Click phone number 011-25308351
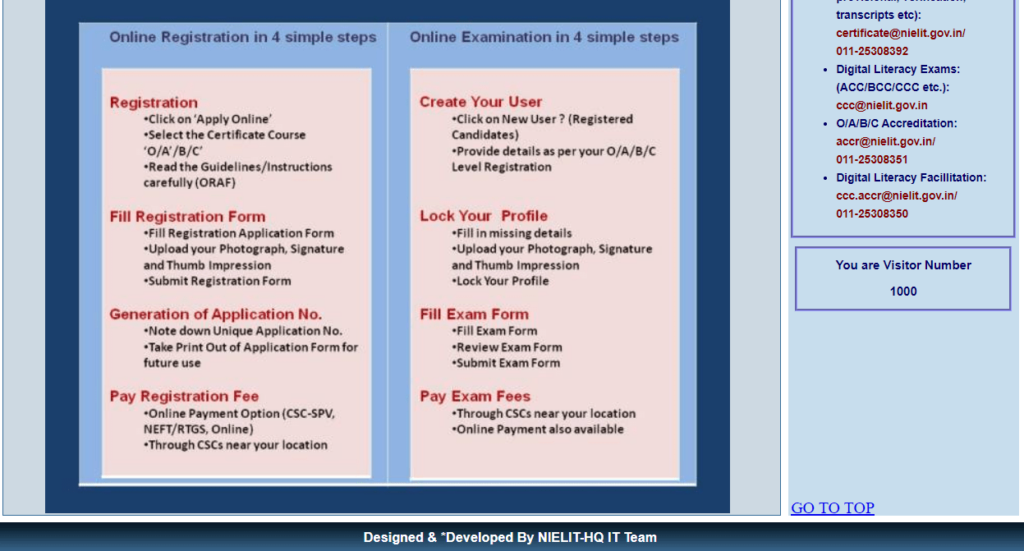The width and height of the screenshot is (1024, 551). coord(872,159)
